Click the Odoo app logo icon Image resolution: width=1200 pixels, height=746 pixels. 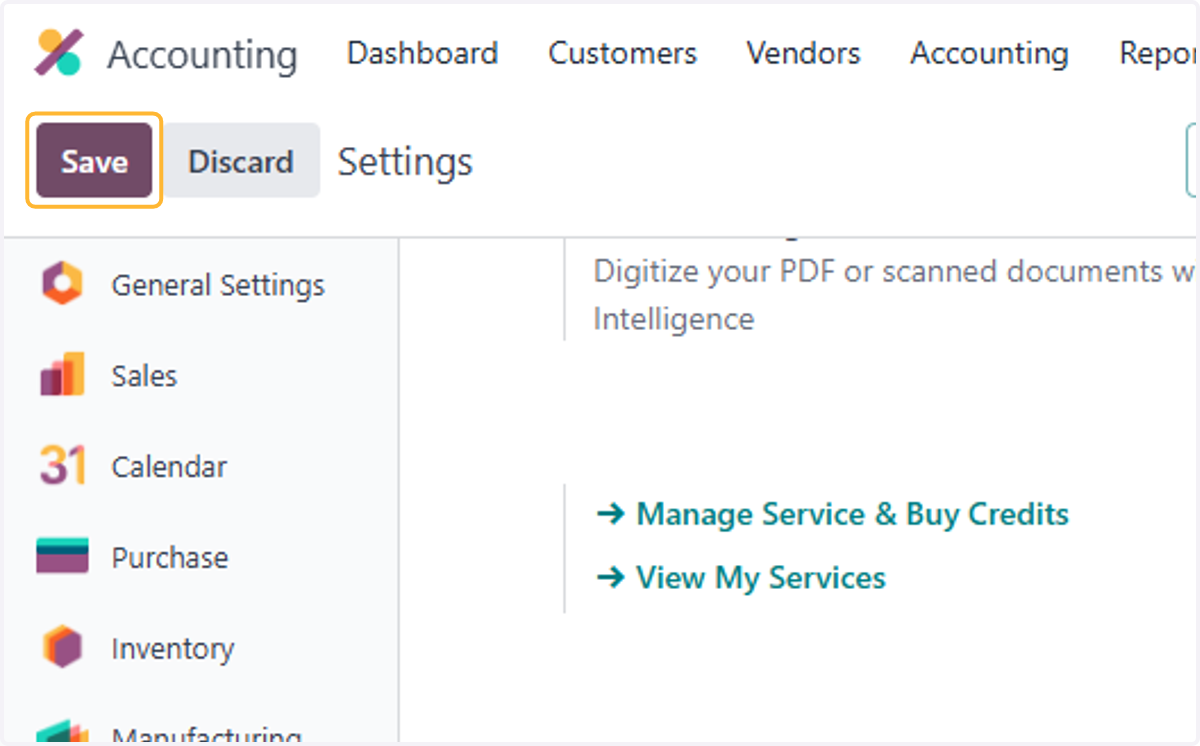(x=59, y=52)
